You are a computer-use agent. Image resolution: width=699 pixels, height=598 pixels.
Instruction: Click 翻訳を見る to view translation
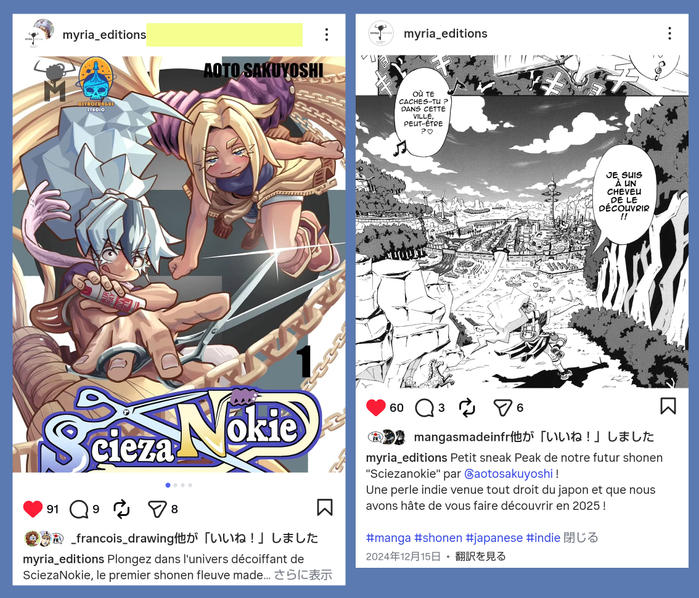[x=480, y=556]
